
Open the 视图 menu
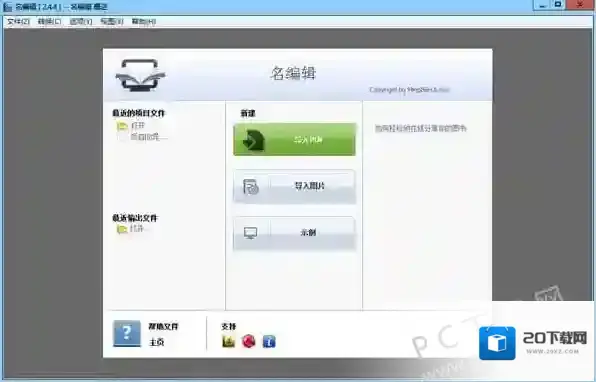tap(112, 22)
